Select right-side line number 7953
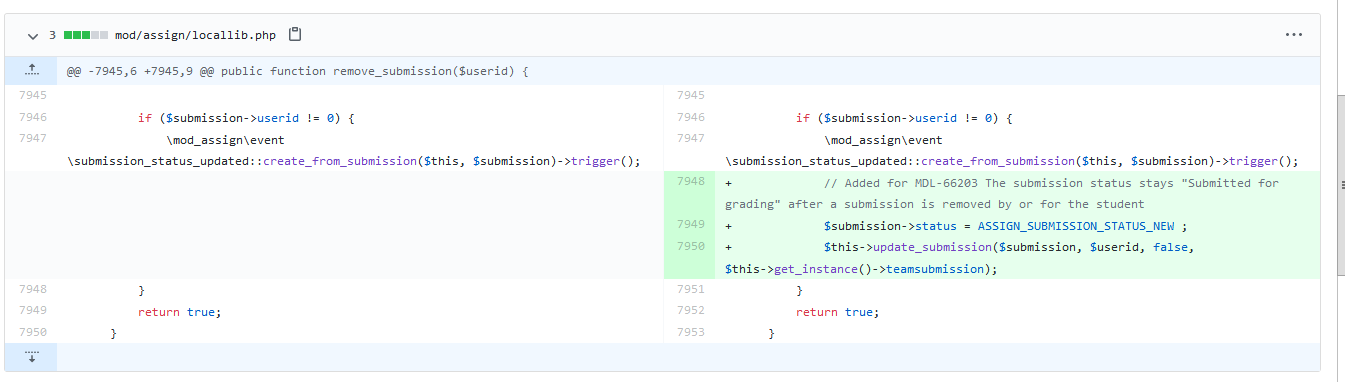 690,333
